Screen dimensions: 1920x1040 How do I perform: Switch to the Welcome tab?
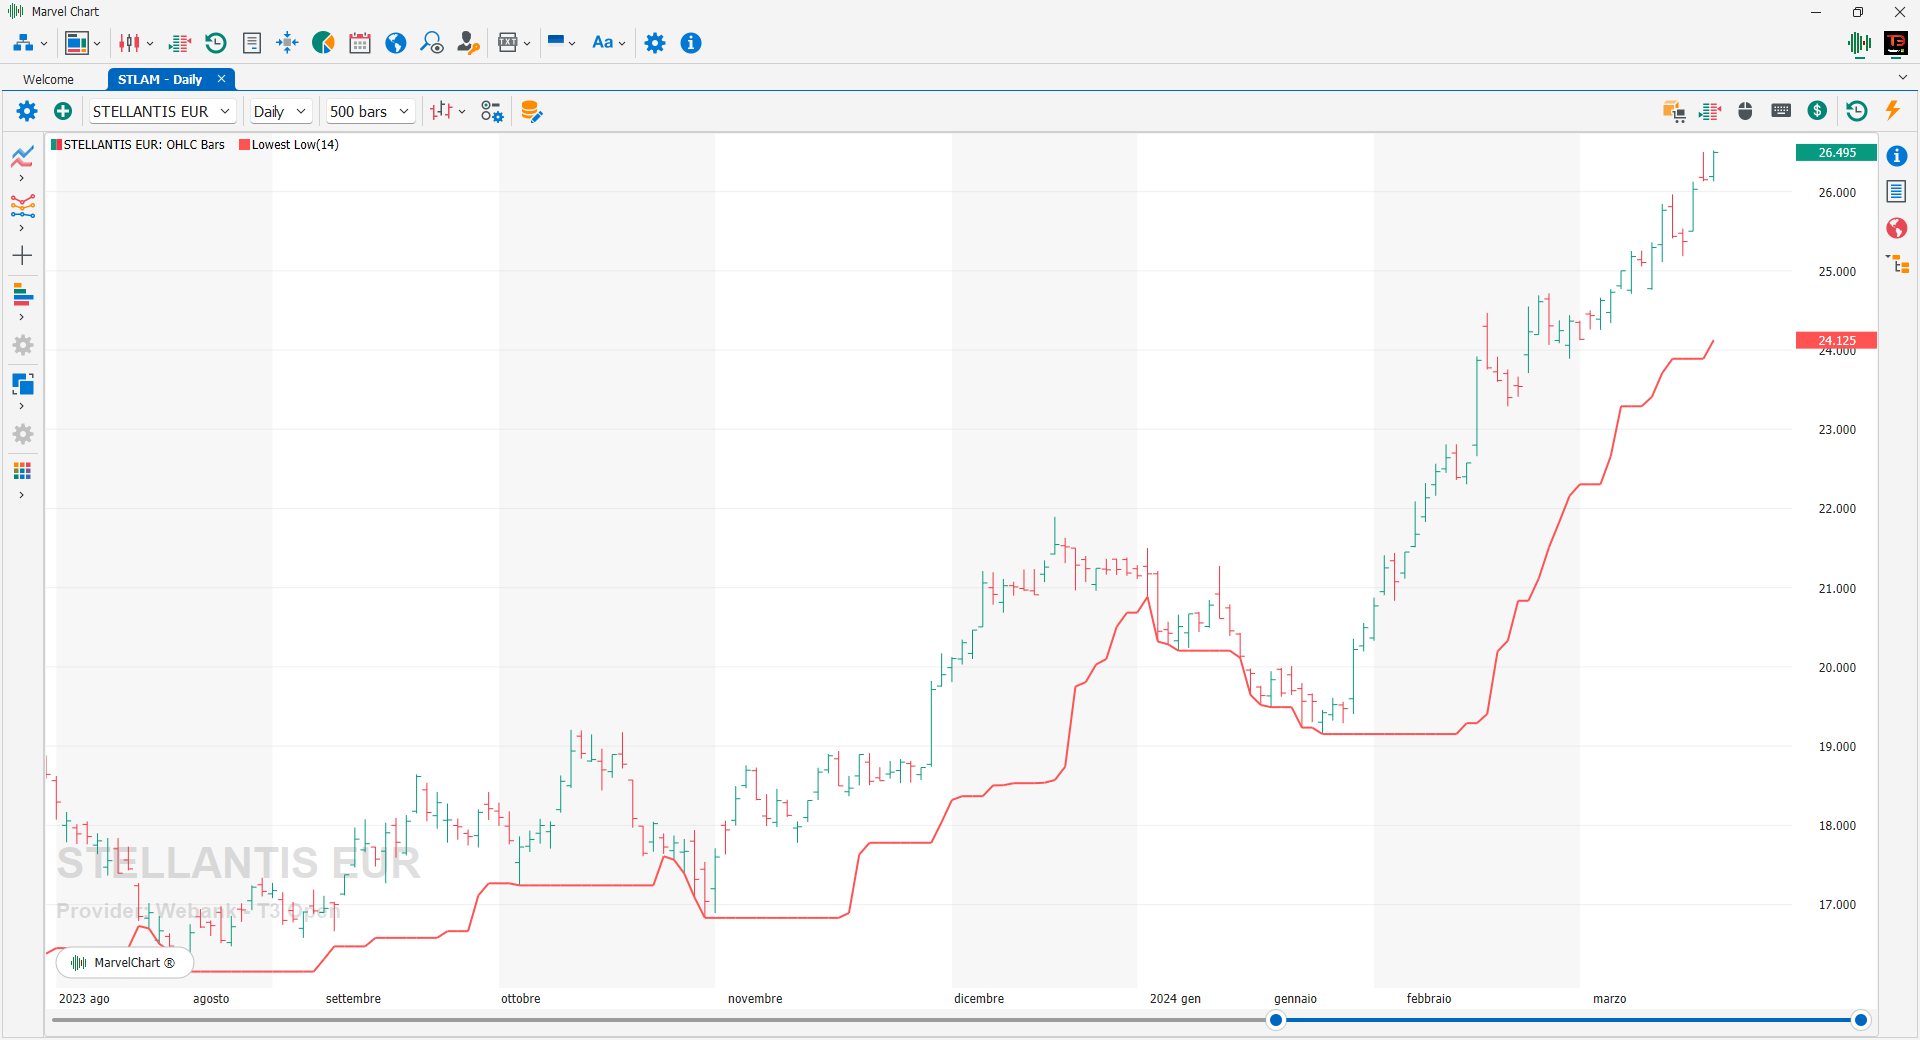coord(49,79)
